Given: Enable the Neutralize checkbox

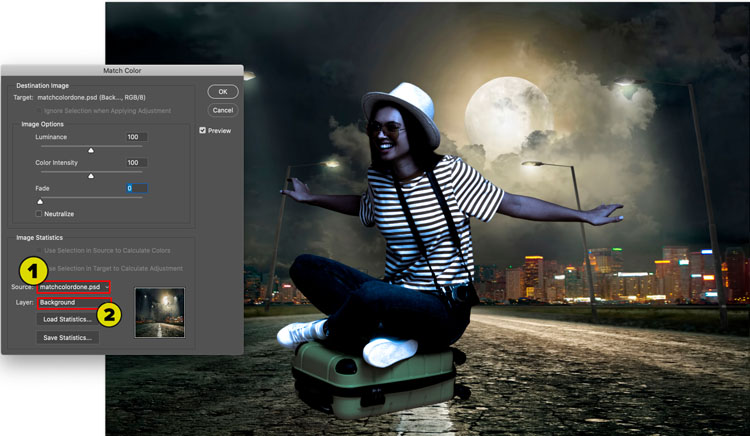Looking at the screenshot, I should pyautogui.click(x=39, y=214).
